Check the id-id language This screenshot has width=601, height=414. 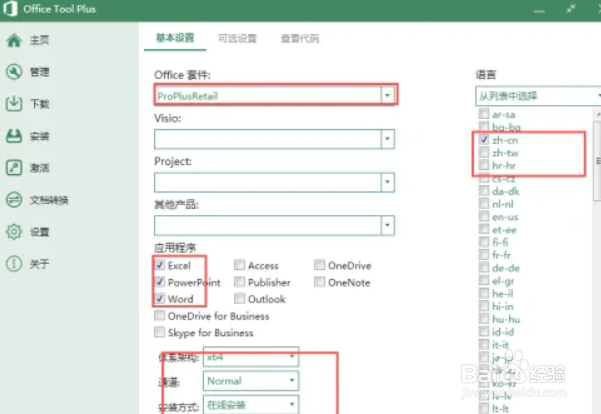(x=484, y=332)
